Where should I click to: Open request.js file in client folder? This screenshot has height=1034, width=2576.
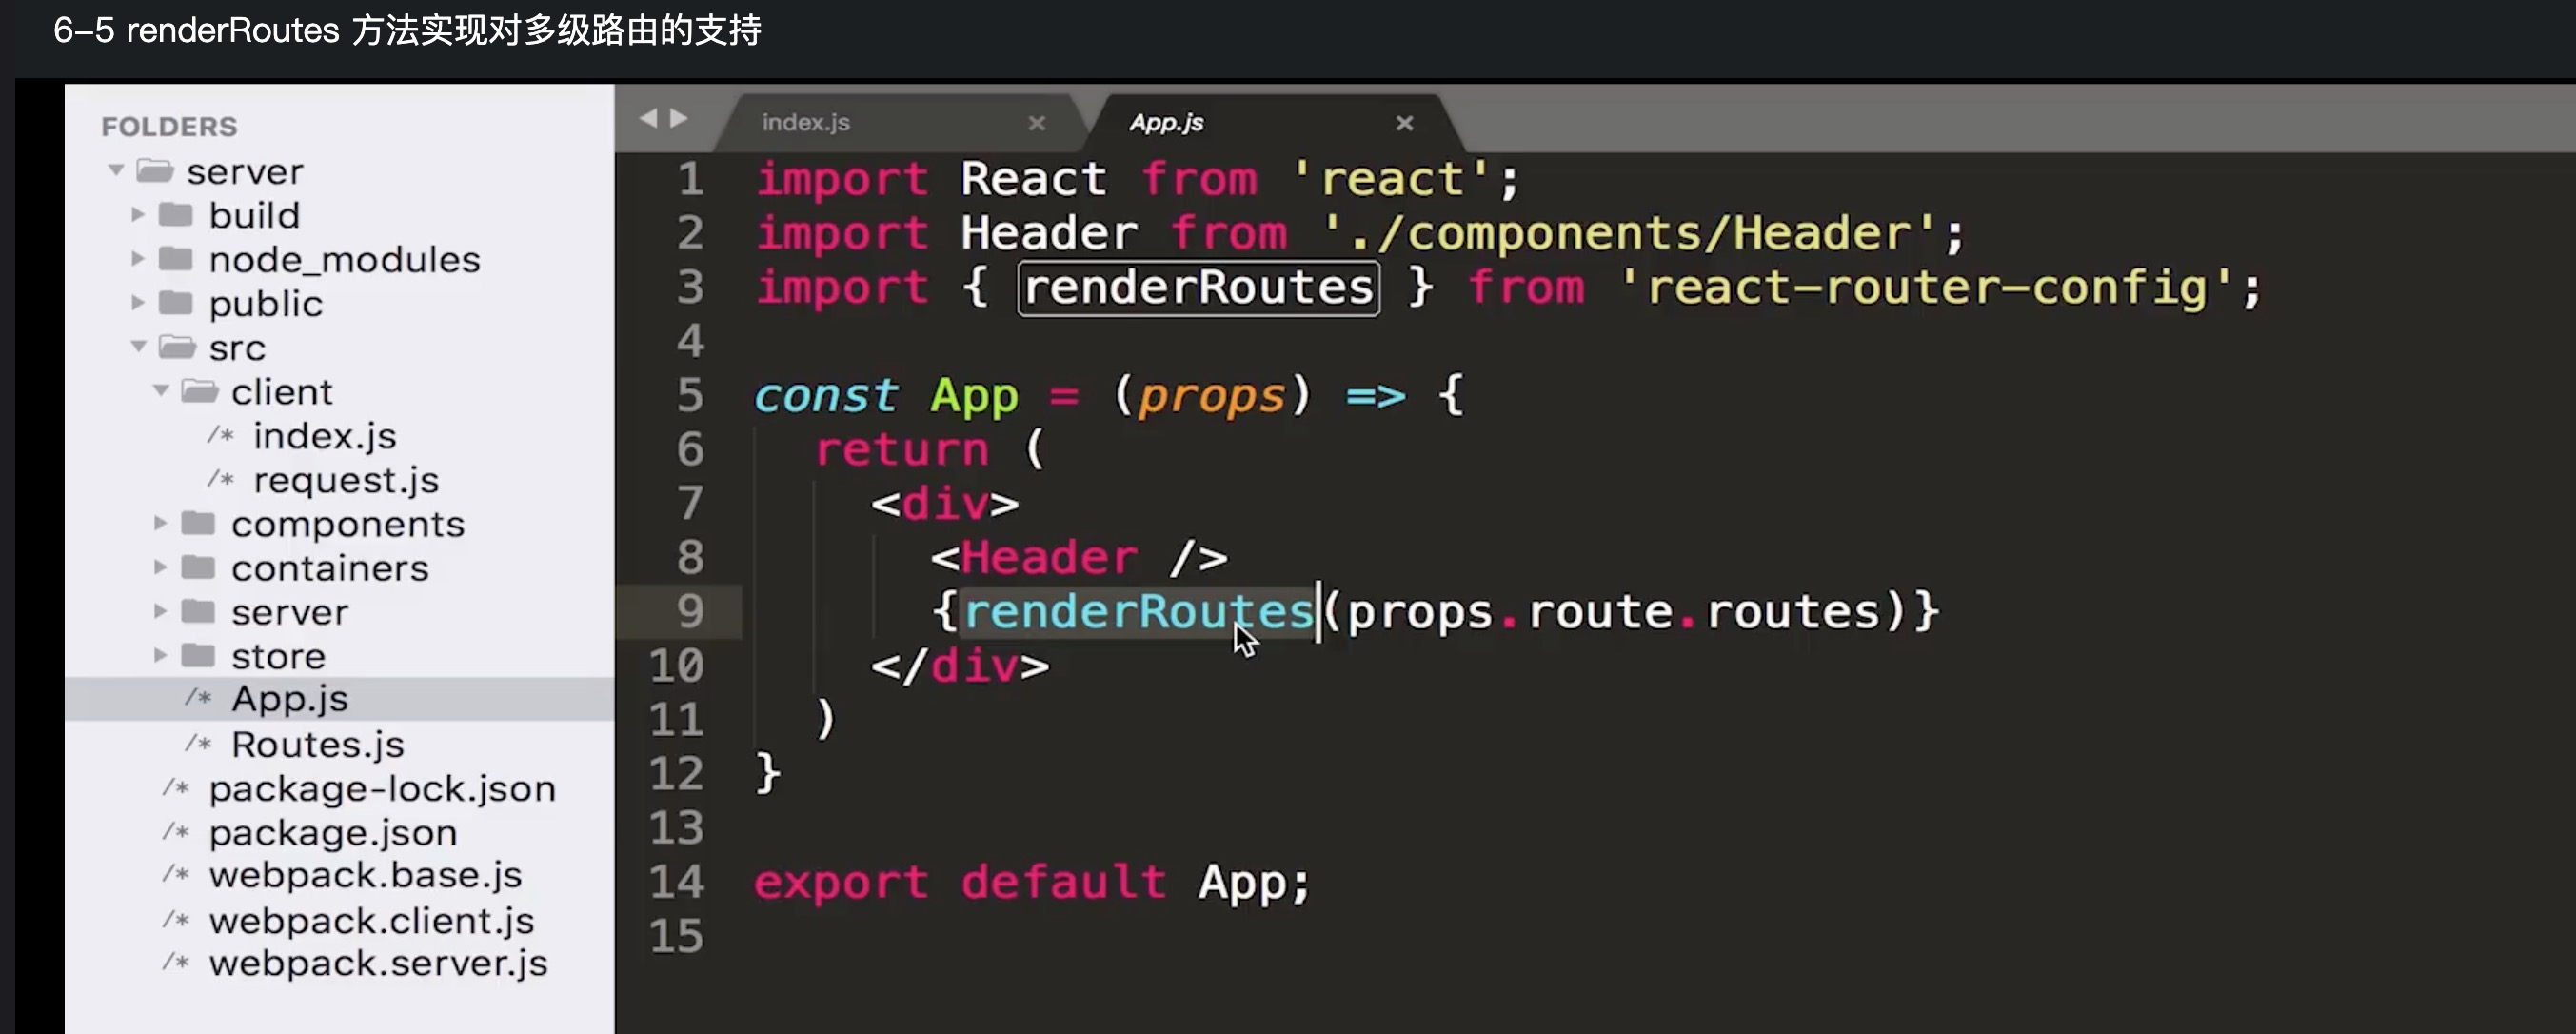click(345, 480)
